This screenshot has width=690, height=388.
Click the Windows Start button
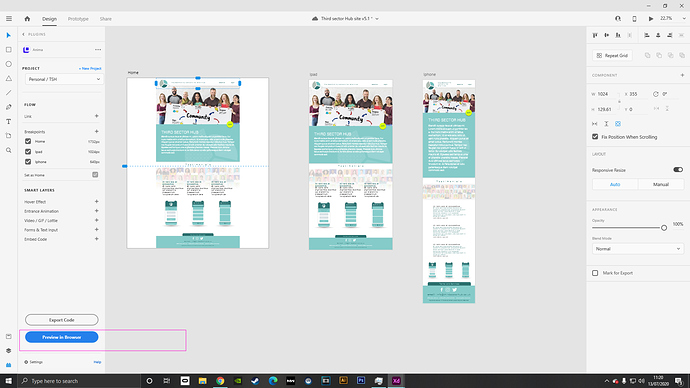point(9,381)
